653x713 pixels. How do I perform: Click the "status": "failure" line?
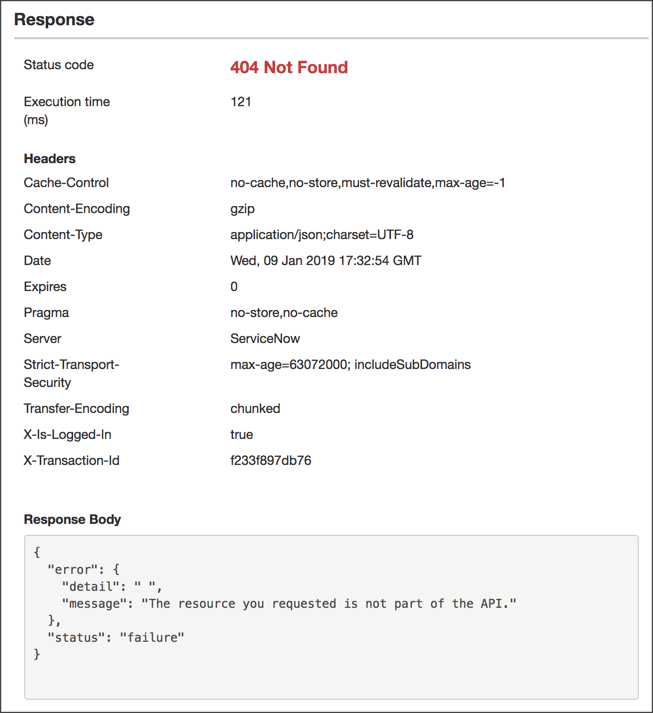pos(116,637)
